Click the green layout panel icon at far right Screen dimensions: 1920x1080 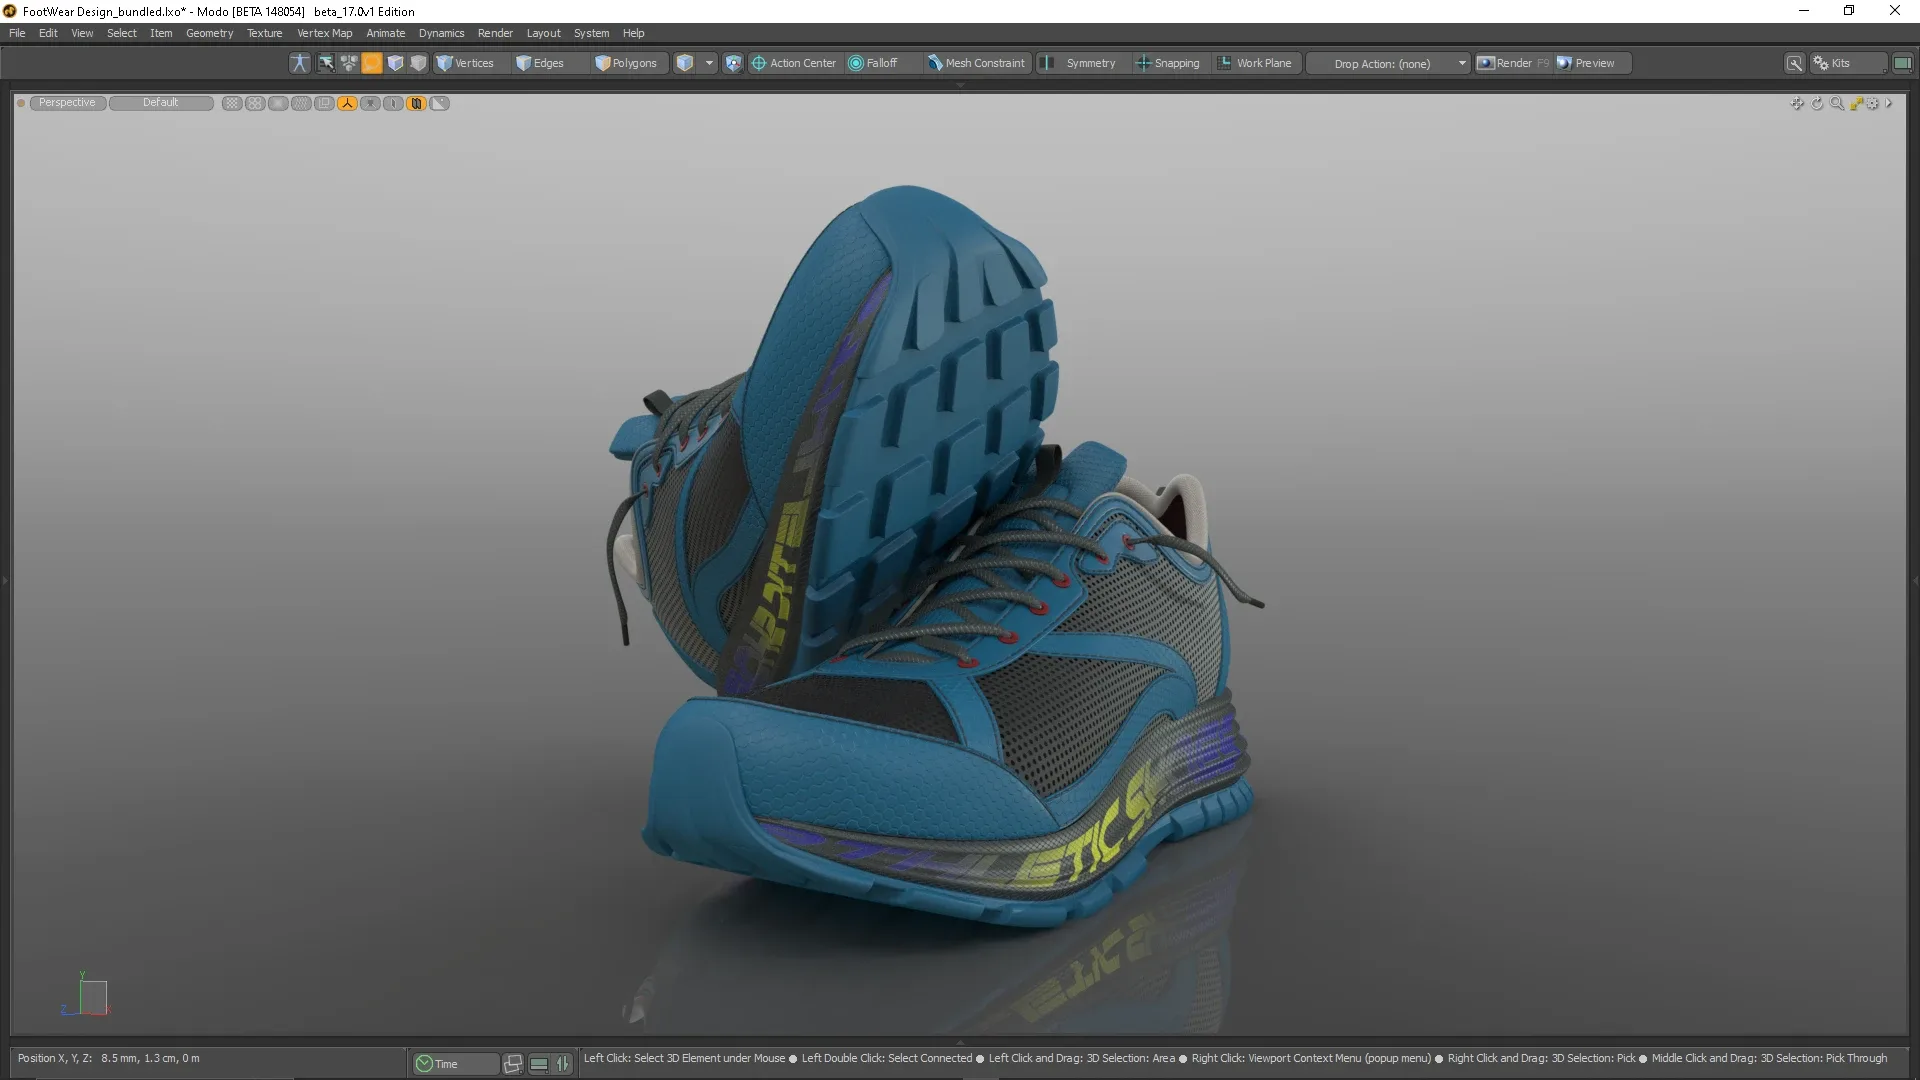(1903, 63)
